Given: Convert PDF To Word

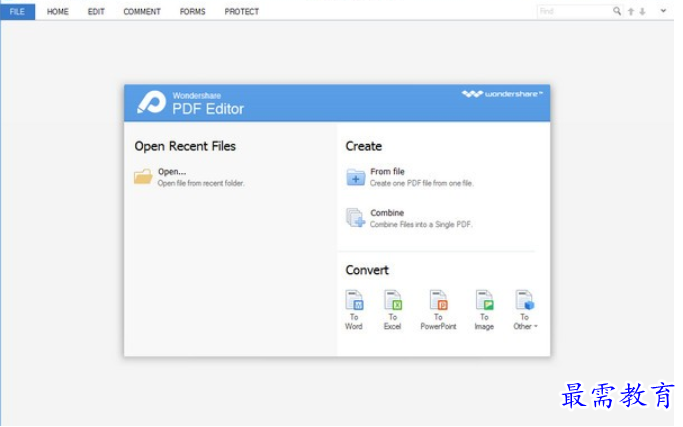Looking at the screenshot, I should (354, 310).
